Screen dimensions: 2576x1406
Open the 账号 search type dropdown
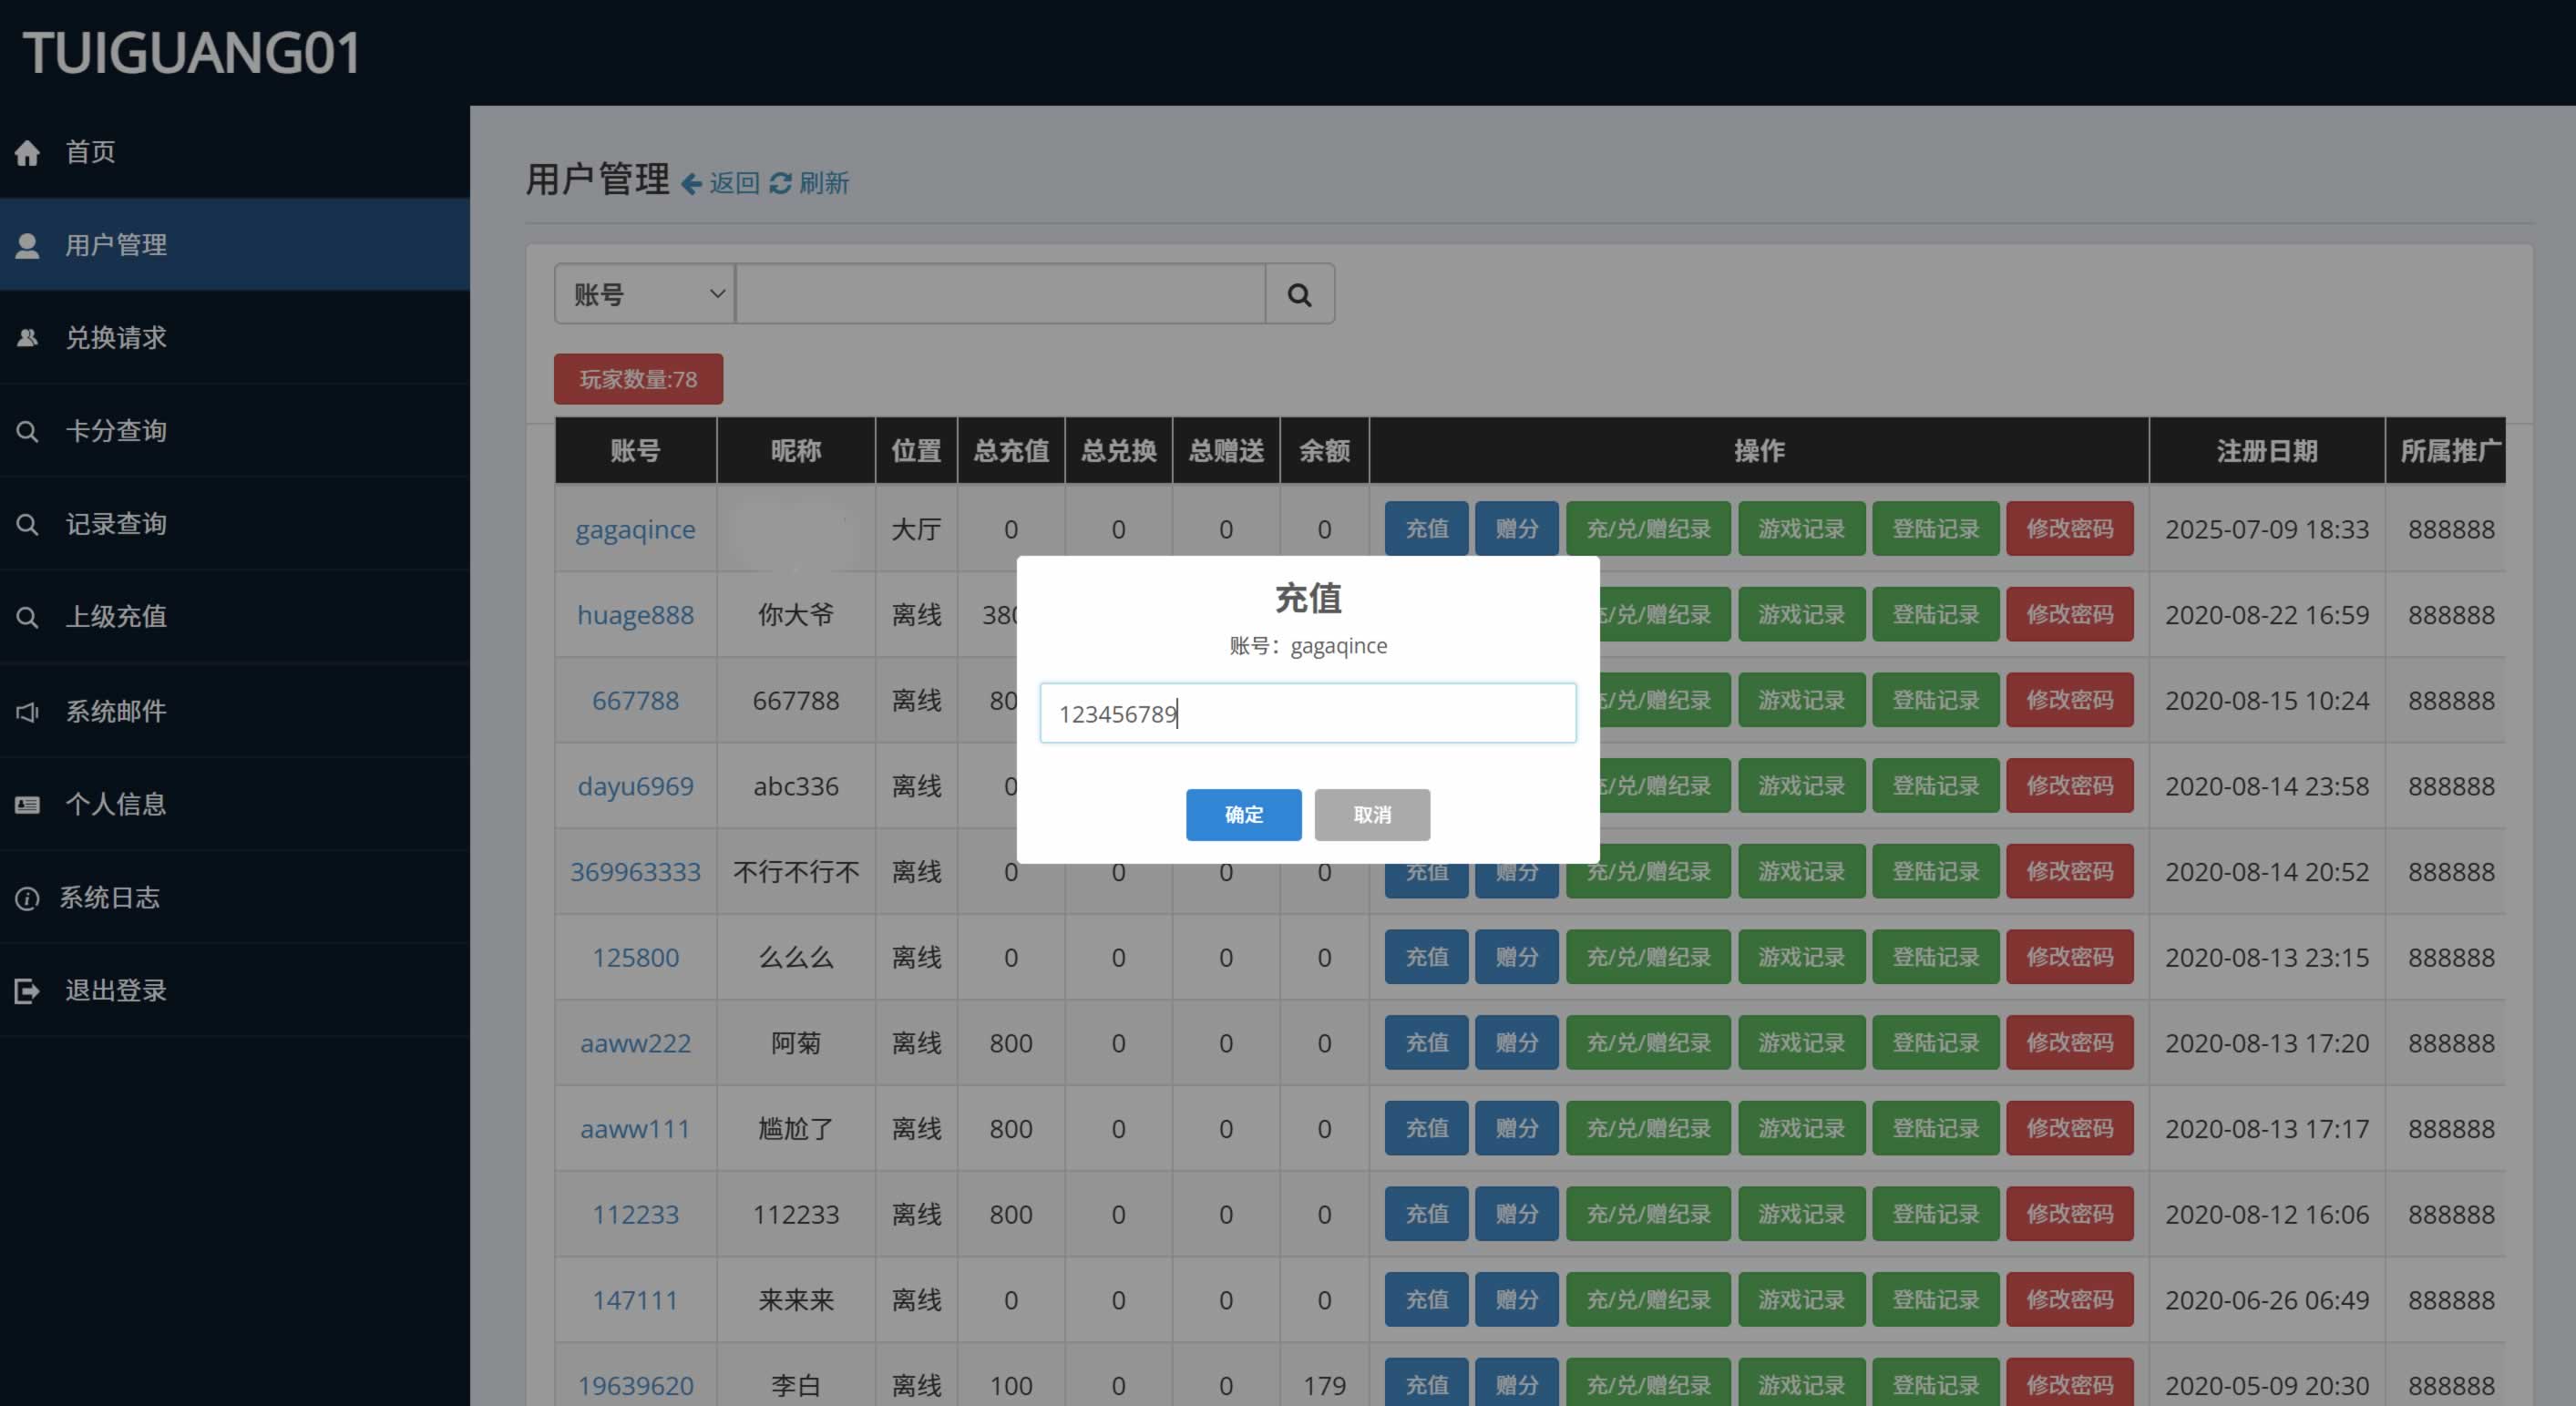pyautogui.click(x=645, y=294)
